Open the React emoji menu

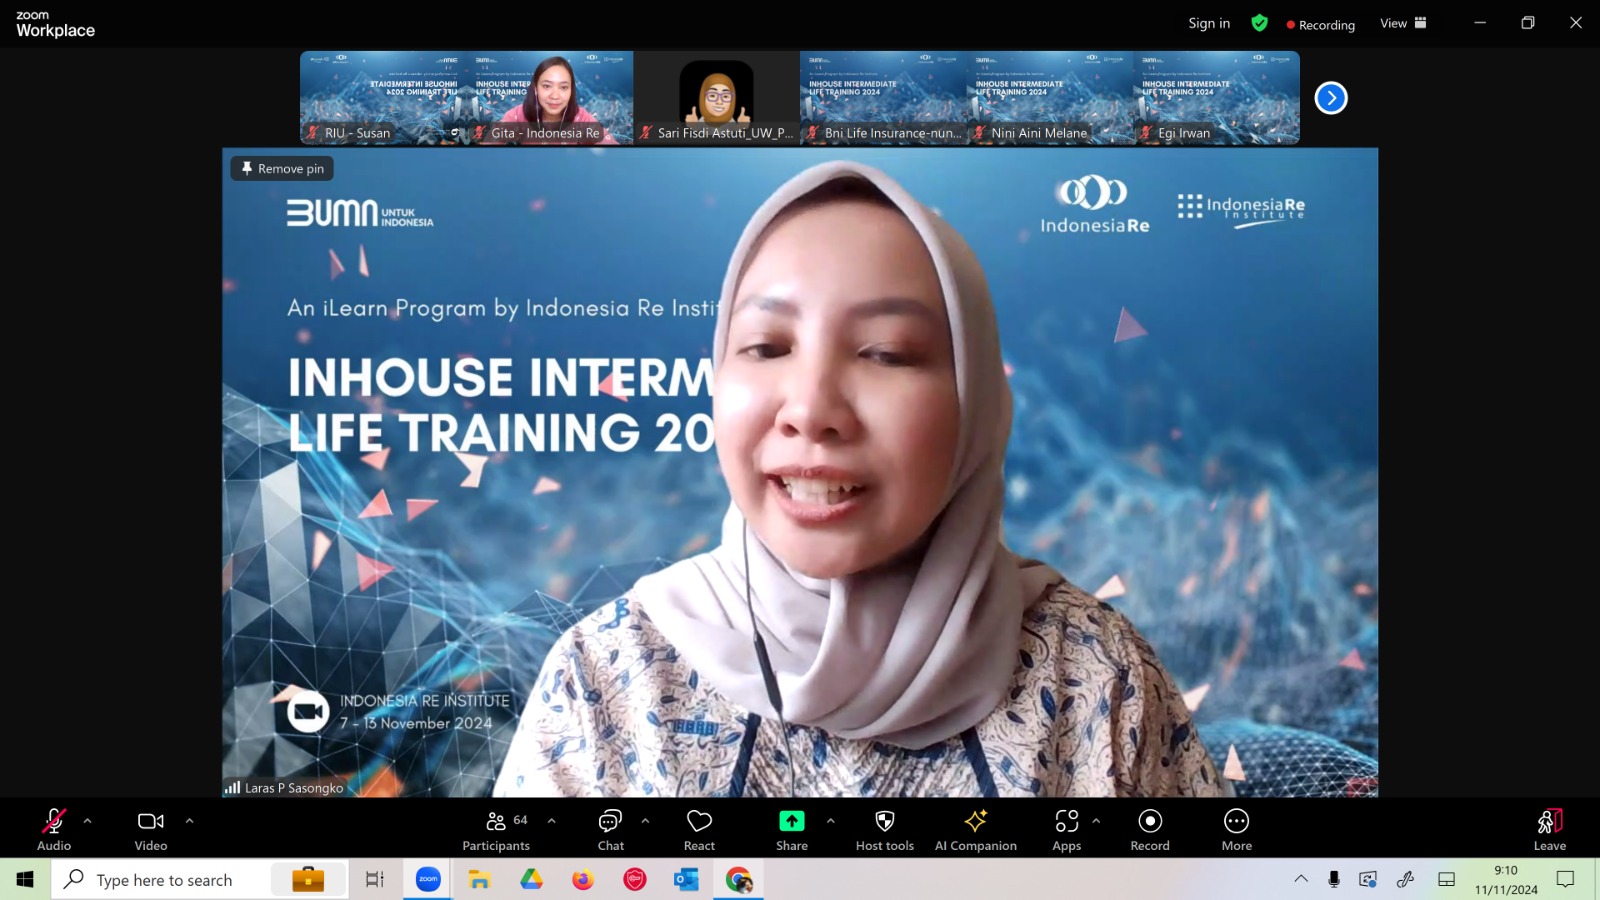(x=699, y=830)
